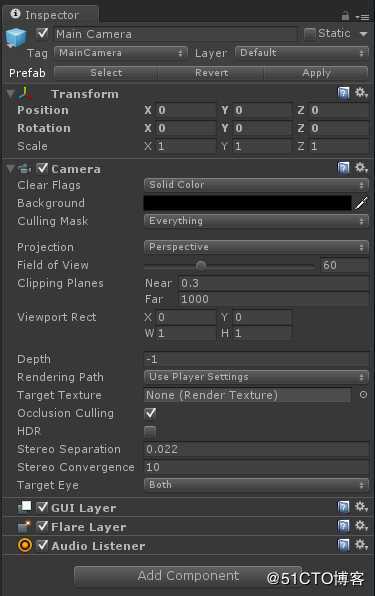Click the Prefab Select button

[106, 73]
